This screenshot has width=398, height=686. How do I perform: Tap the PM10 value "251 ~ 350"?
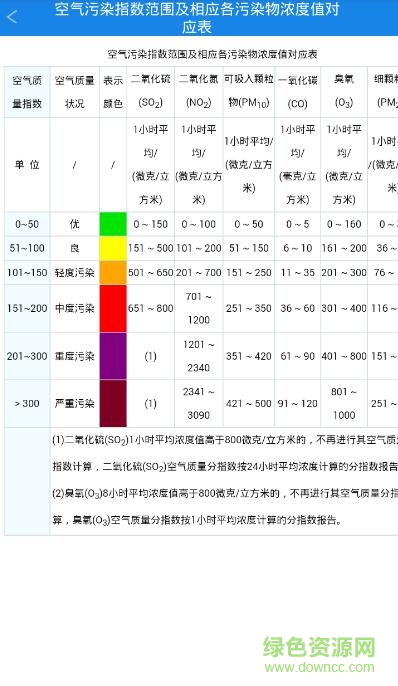249,308
